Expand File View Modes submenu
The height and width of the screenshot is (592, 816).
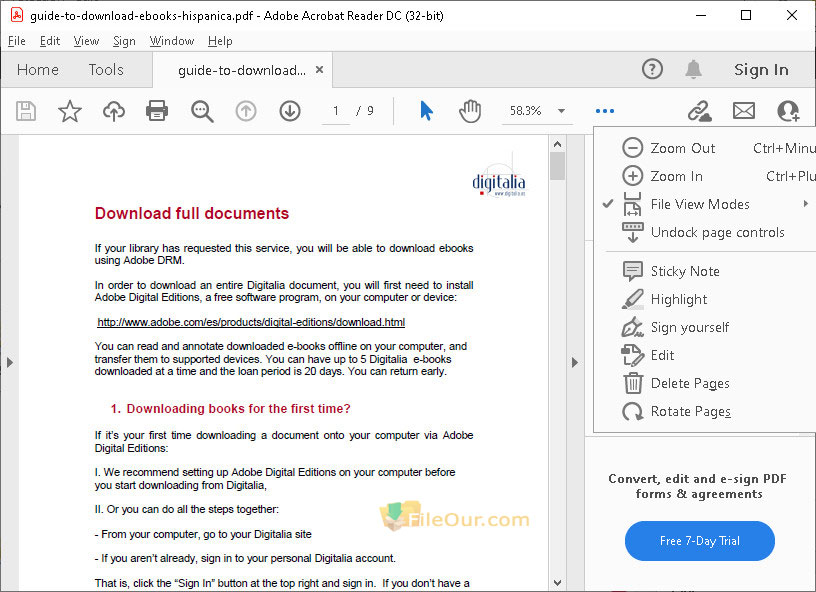tap(700, 204)
